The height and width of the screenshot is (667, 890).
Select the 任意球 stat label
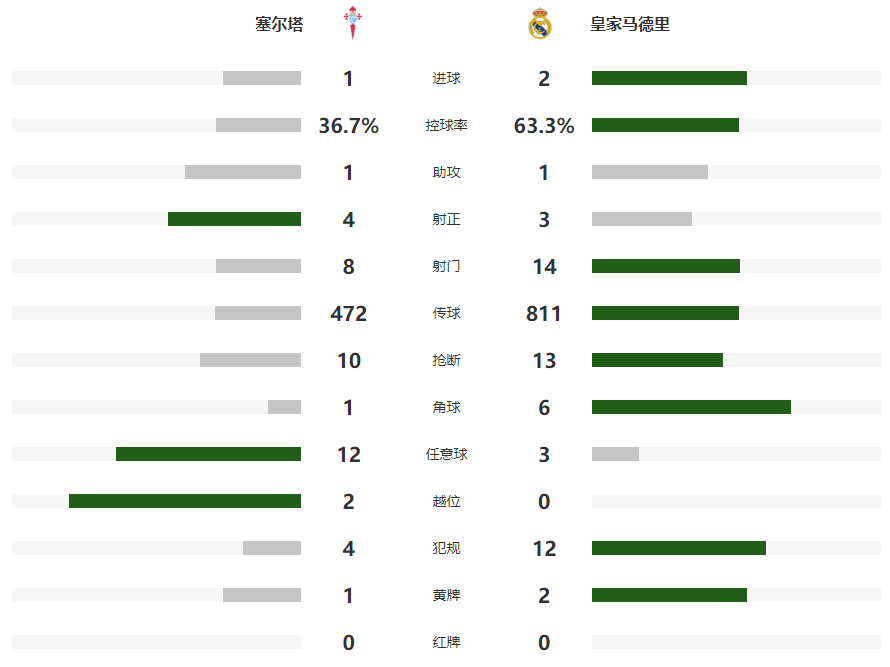tap(446, 455)
